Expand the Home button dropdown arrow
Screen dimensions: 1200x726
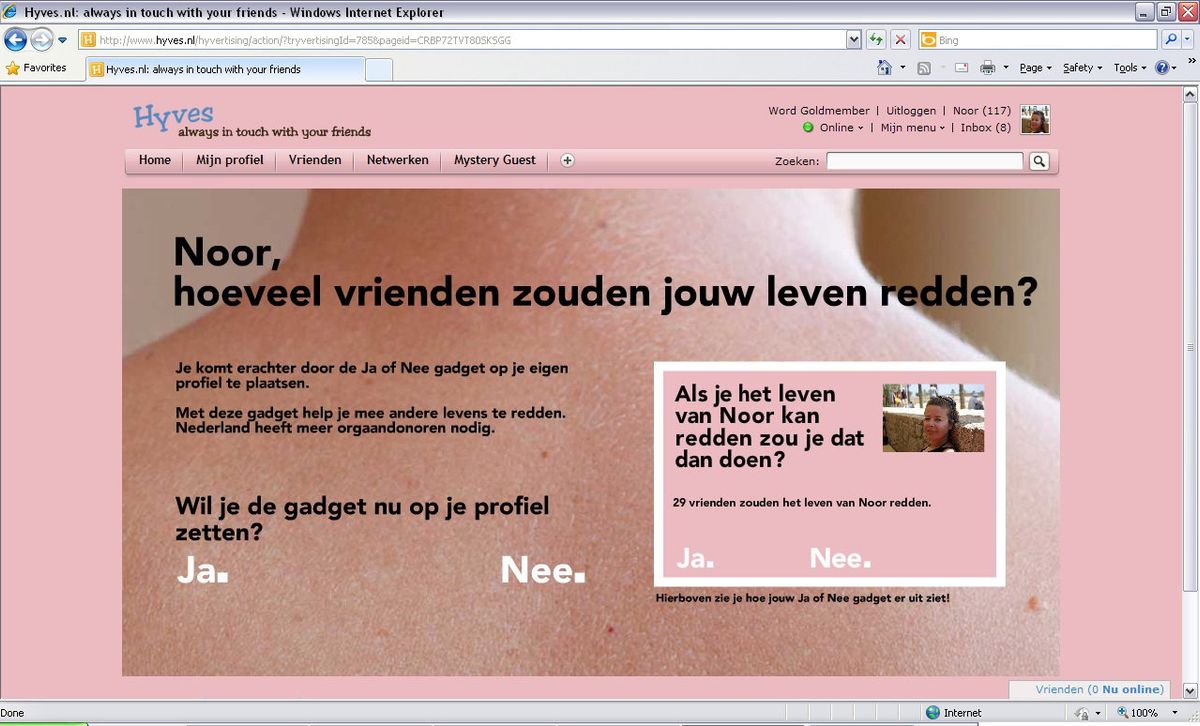[x=903, y=68]
